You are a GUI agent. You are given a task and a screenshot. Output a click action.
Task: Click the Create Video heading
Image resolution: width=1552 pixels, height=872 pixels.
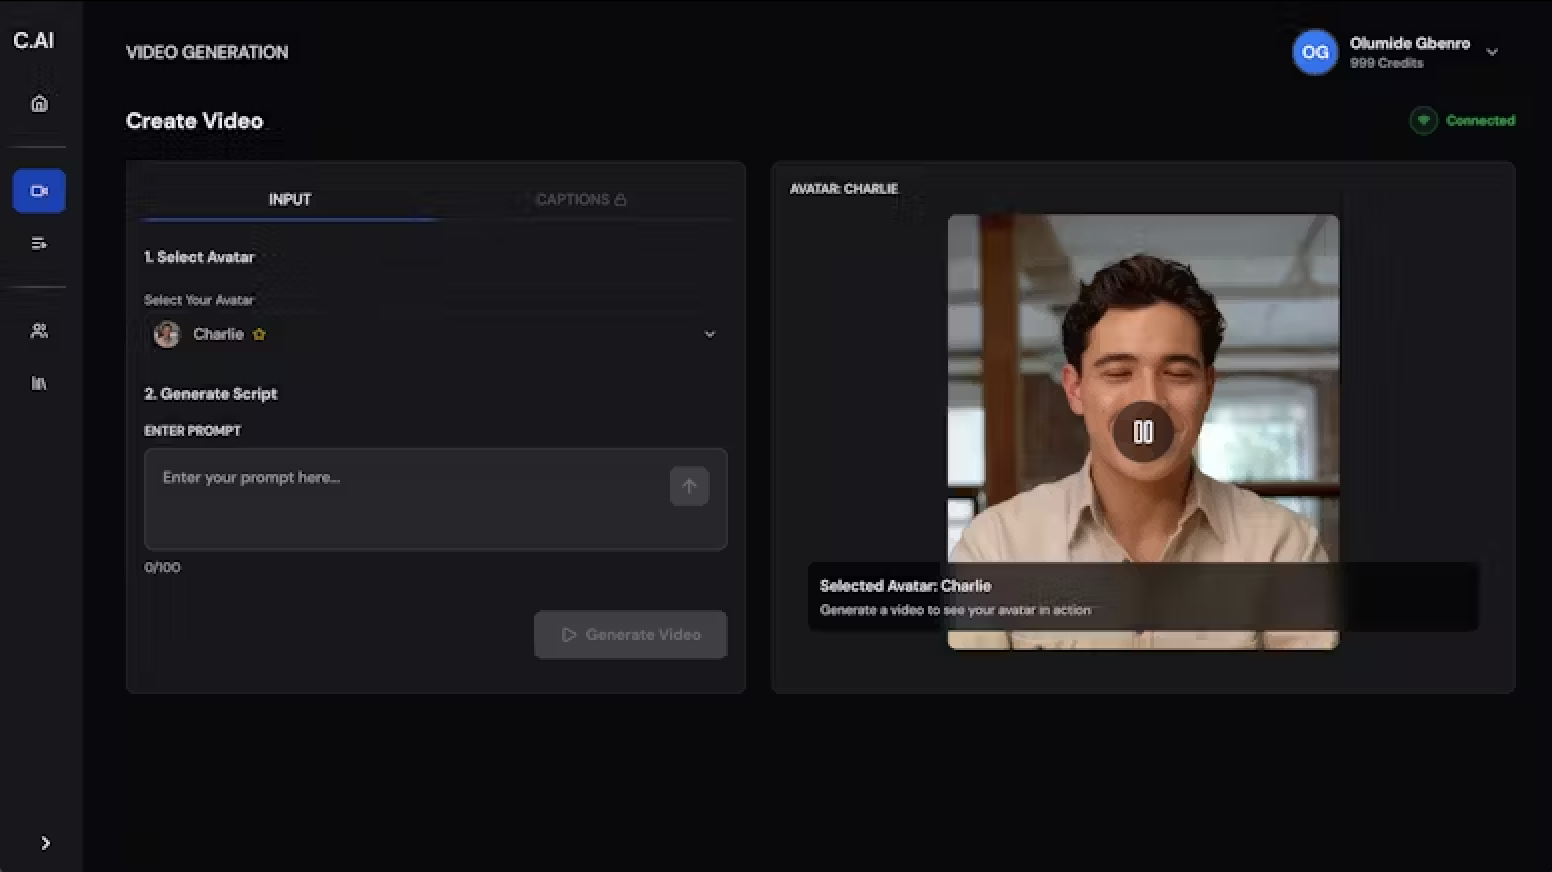click(x=194, y=121)
